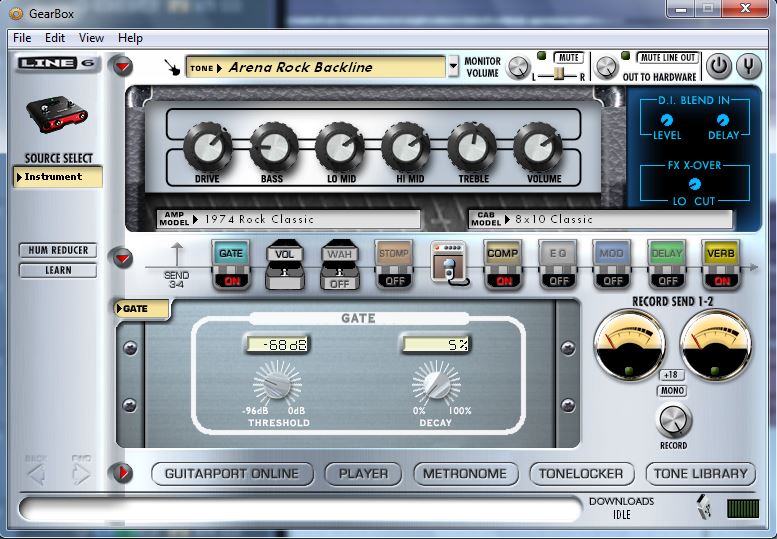Turn on the EQ OFF switch
Viewport: 777px width, 539px height.
(559, 281)
